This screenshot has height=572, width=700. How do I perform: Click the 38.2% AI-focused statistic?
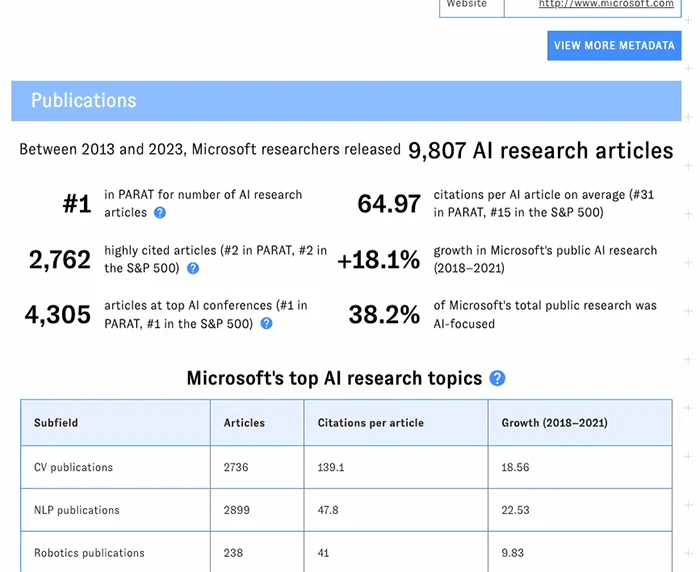pos(384,315)
